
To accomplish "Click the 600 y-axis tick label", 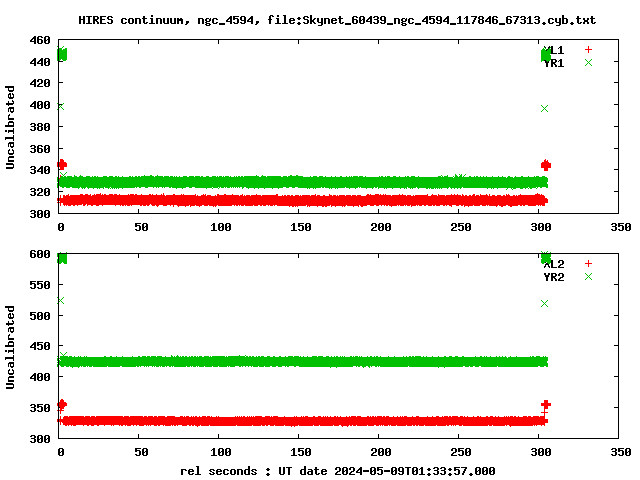I will coord(40,254).
